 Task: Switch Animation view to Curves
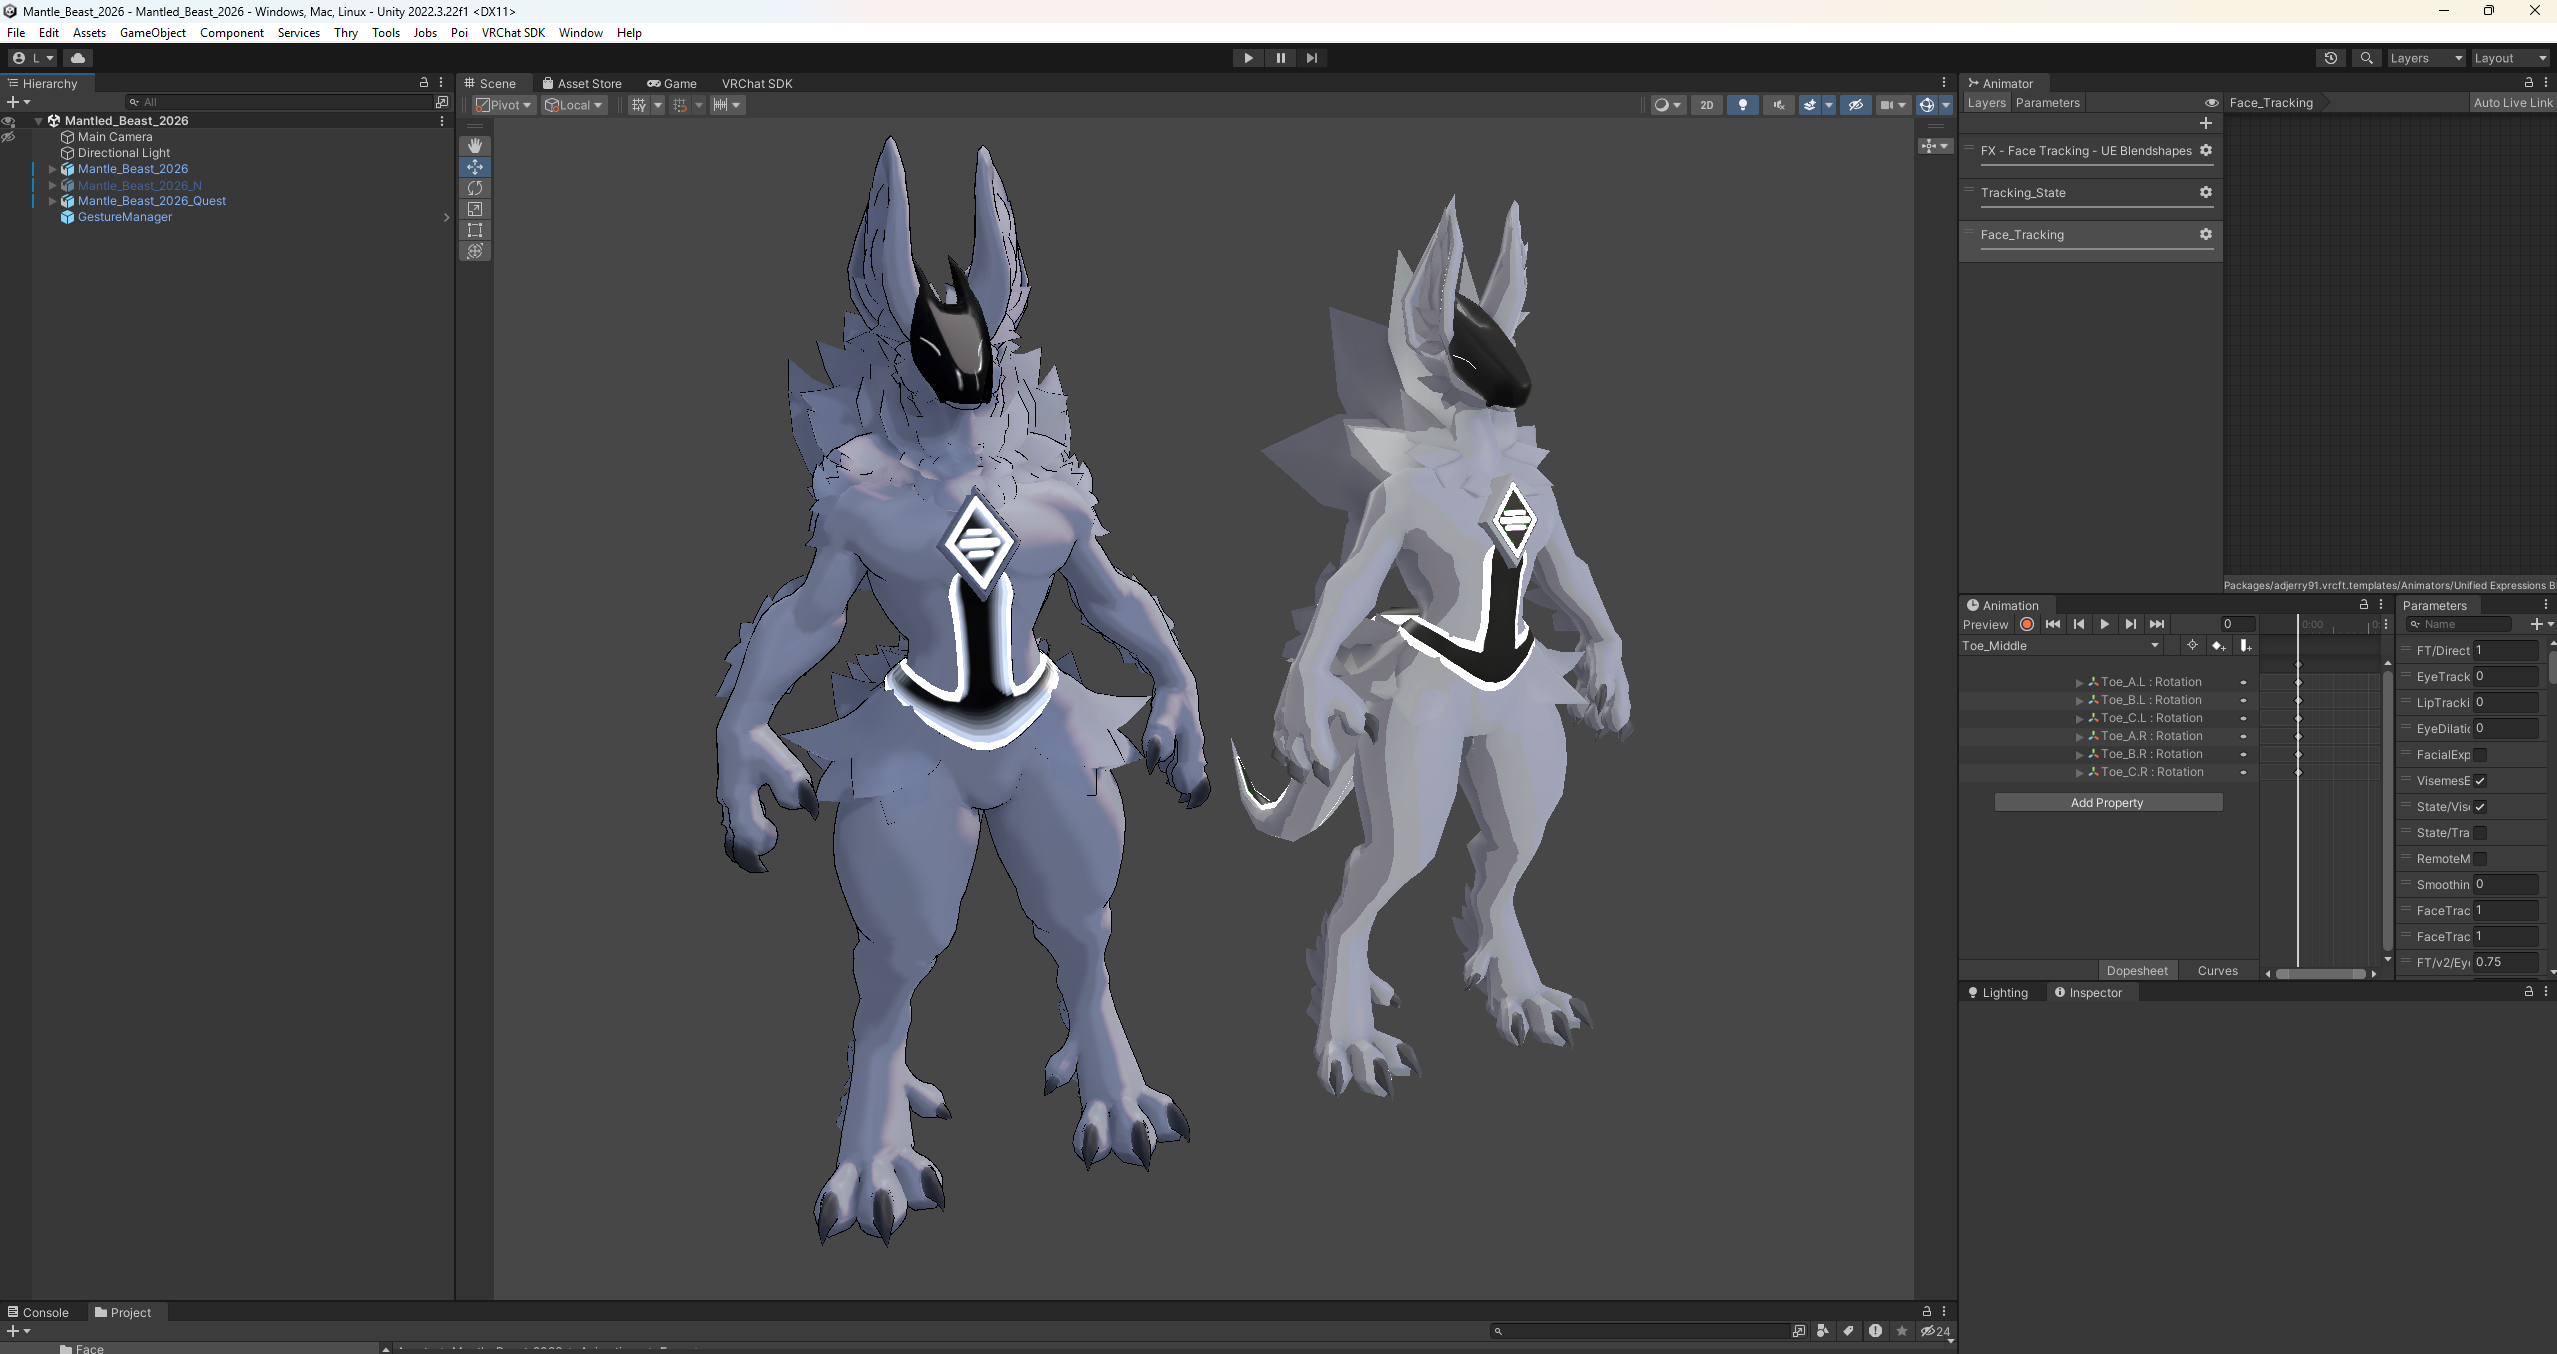tap(2217, 970)
